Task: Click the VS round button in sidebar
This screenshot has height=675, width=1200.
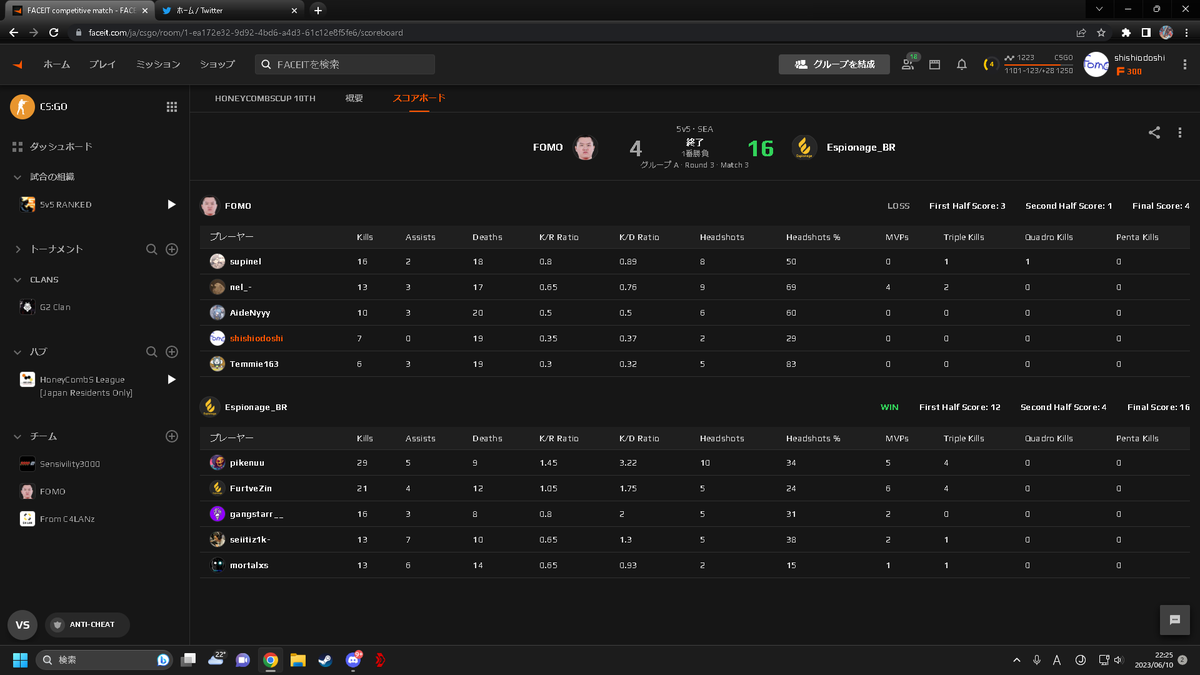Action: (x=23, y=625)
